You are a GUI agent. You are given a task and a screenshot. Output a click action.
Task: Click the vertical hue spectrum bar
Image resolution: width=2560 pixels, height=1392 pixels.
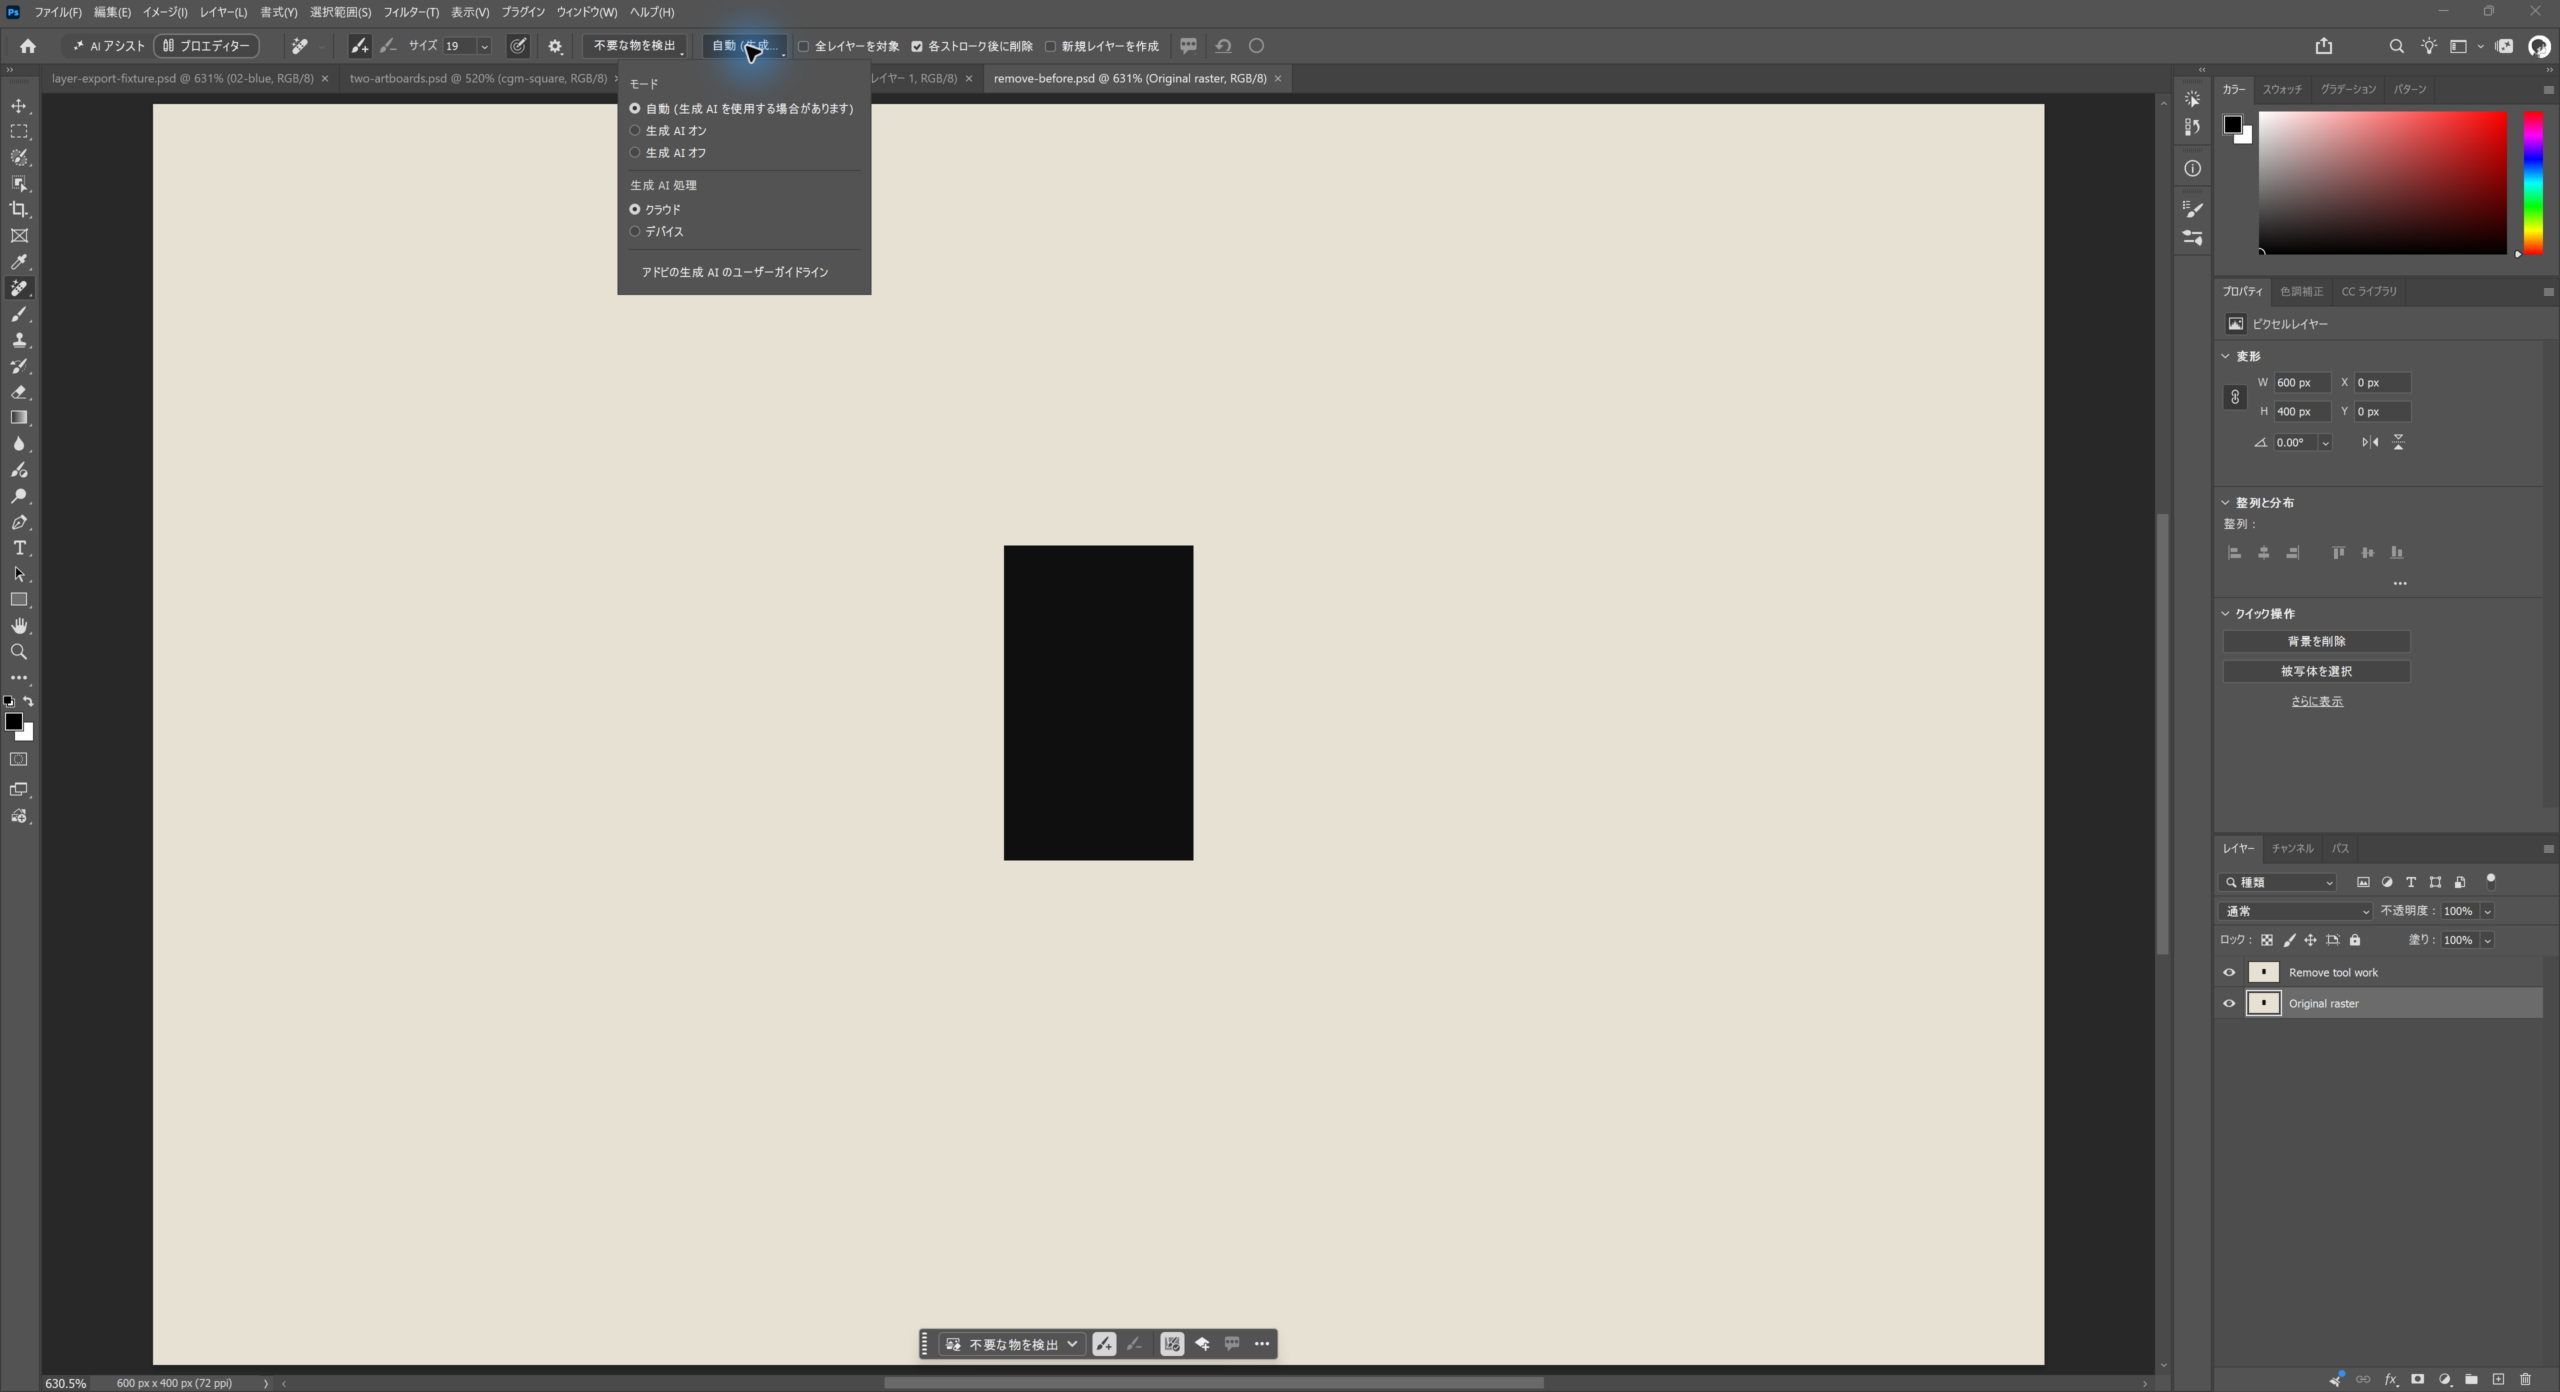click(2533, 183)
